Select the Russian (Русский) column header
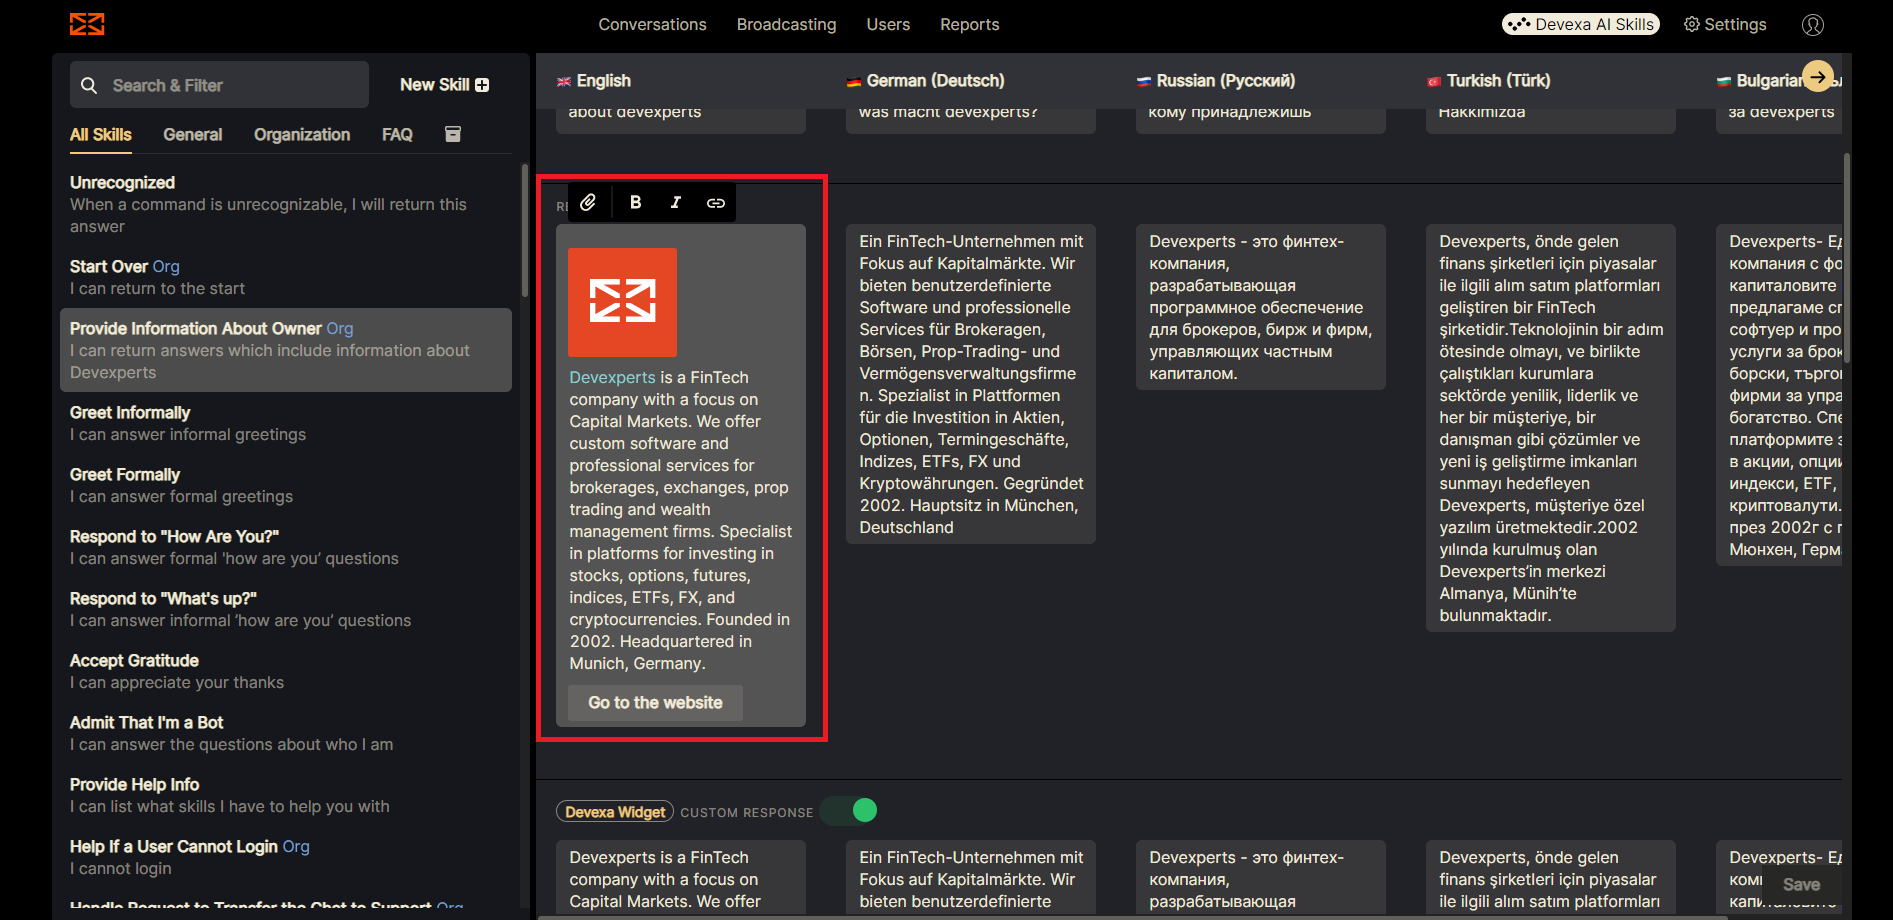Image resolution: width=1893 pixels, height=920 pixels. (x=1216, y=81)
